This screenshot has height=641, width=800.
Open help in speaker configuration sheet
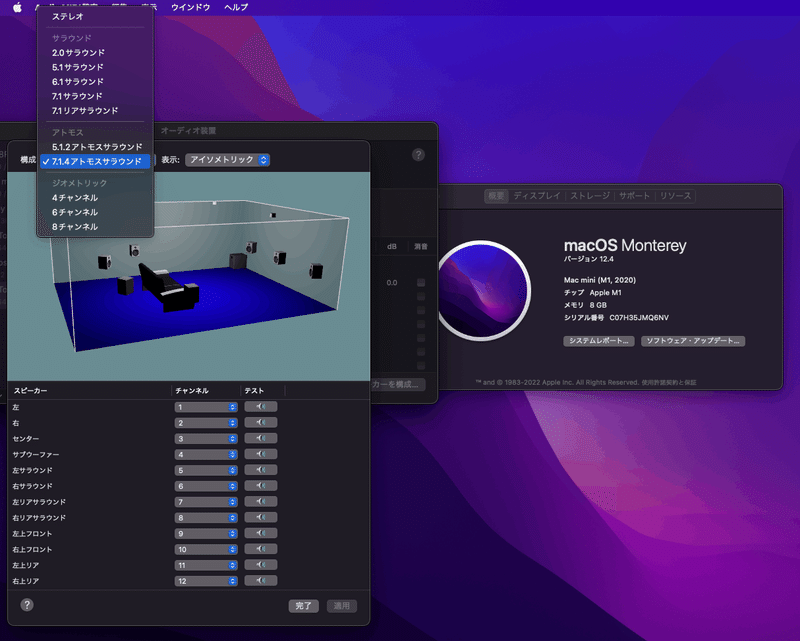pos(27,605)
